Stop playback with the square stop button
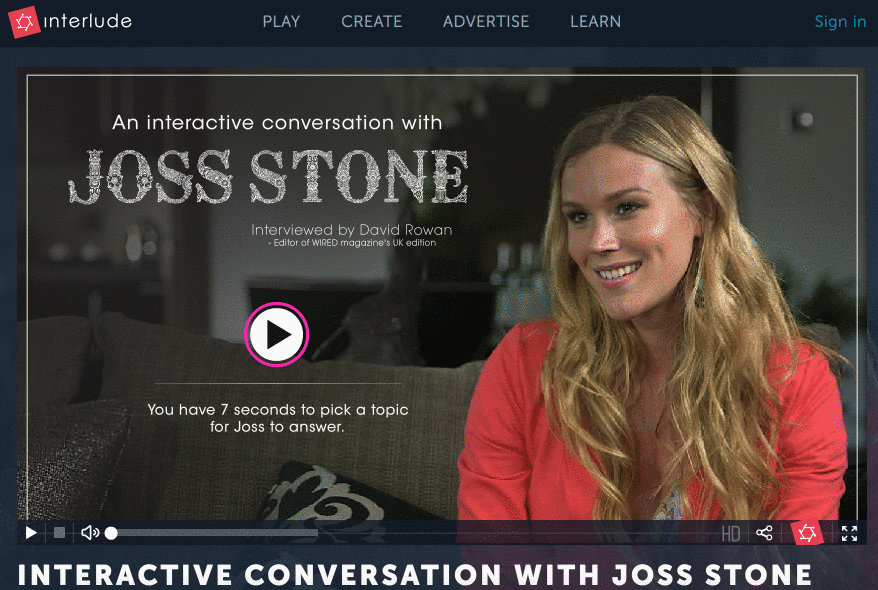This screenshot has height=590, width=878. tap(59, 533)
